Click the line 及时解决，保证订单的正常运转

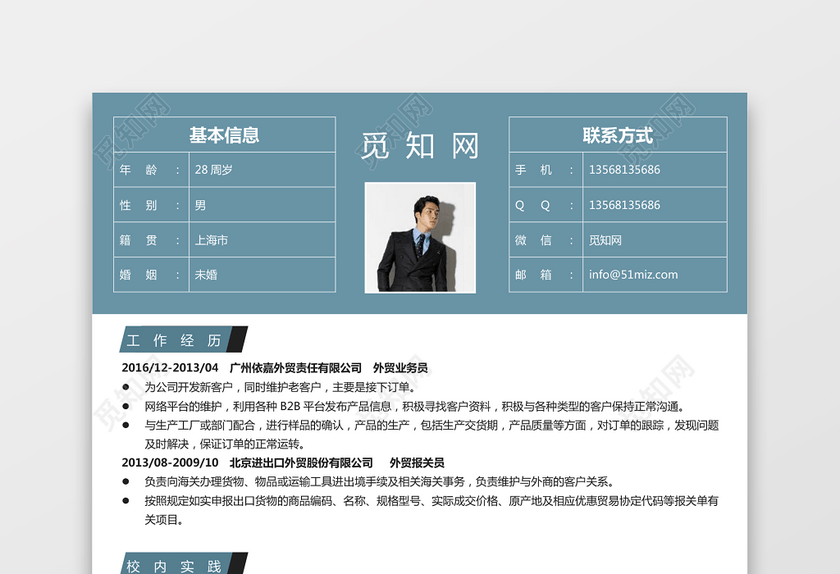224,444
